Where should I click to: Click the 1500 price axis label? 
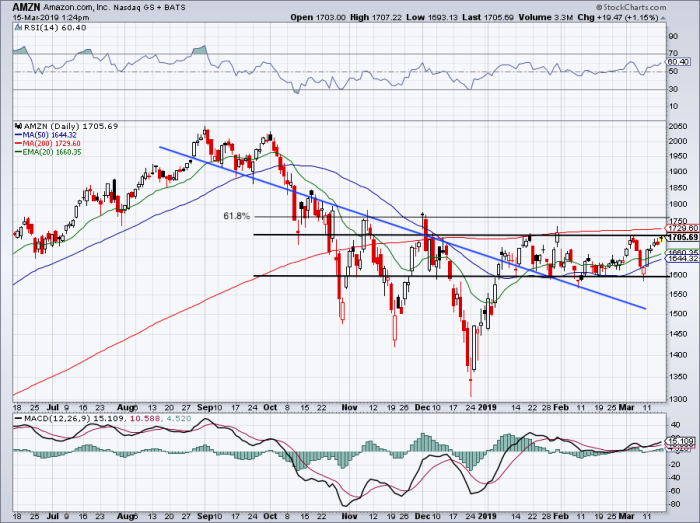point(678,314)
